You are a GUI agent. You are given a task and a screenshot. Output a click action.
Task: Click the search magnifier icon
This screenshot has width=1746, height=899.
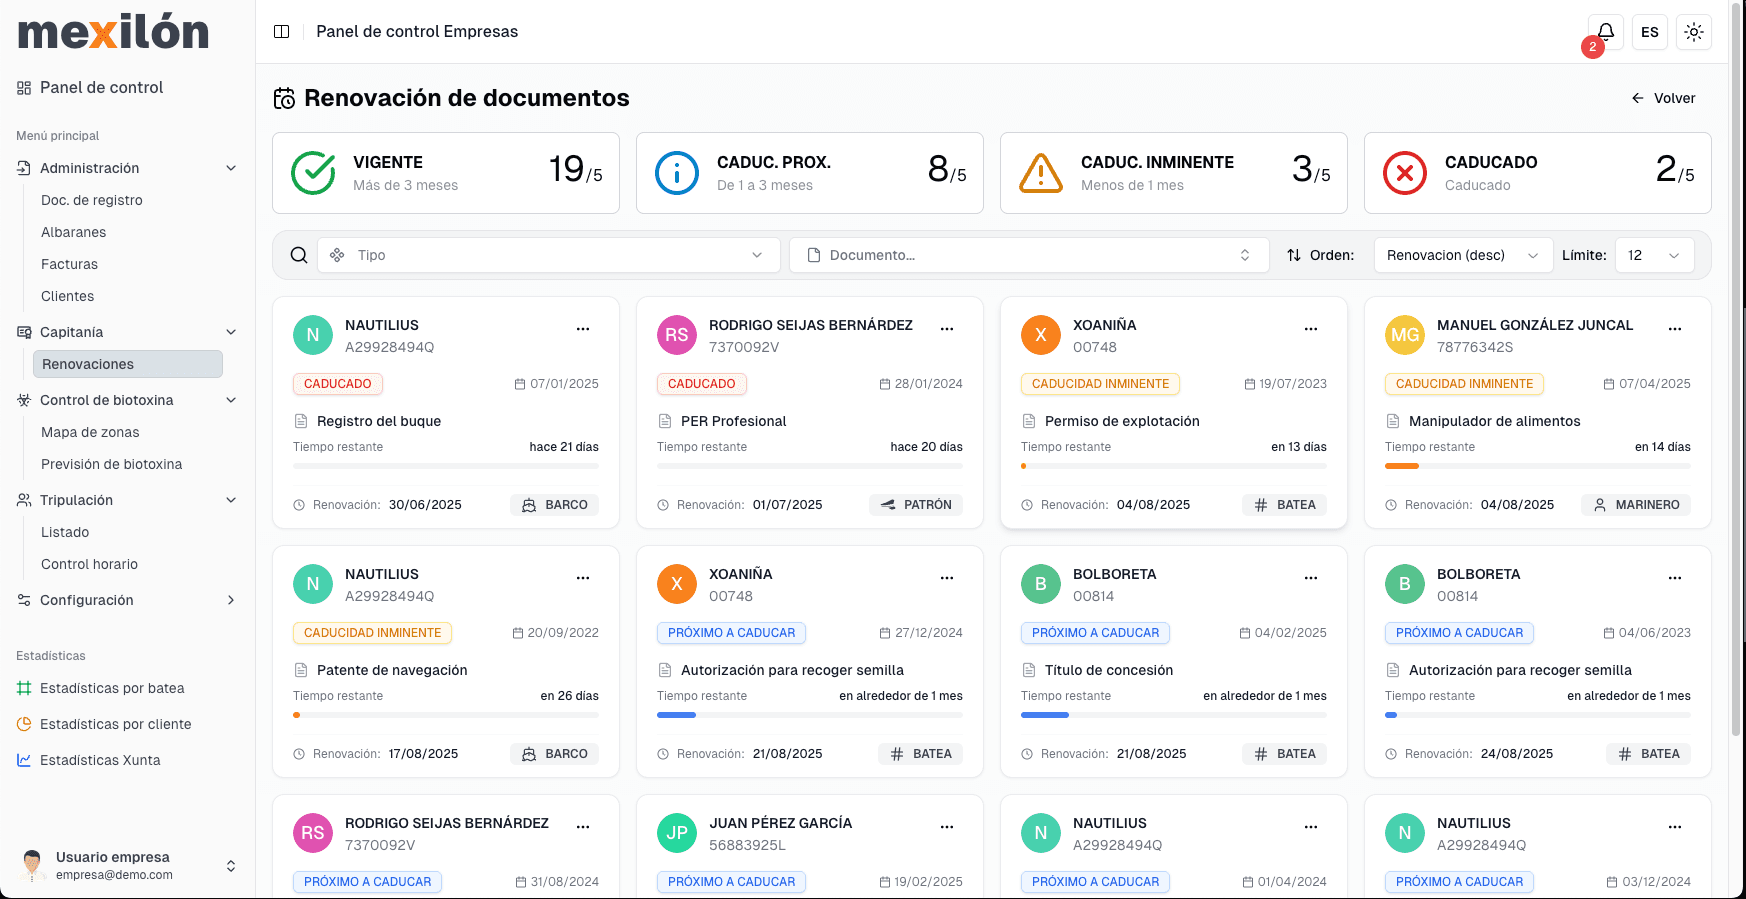[299, 255]
